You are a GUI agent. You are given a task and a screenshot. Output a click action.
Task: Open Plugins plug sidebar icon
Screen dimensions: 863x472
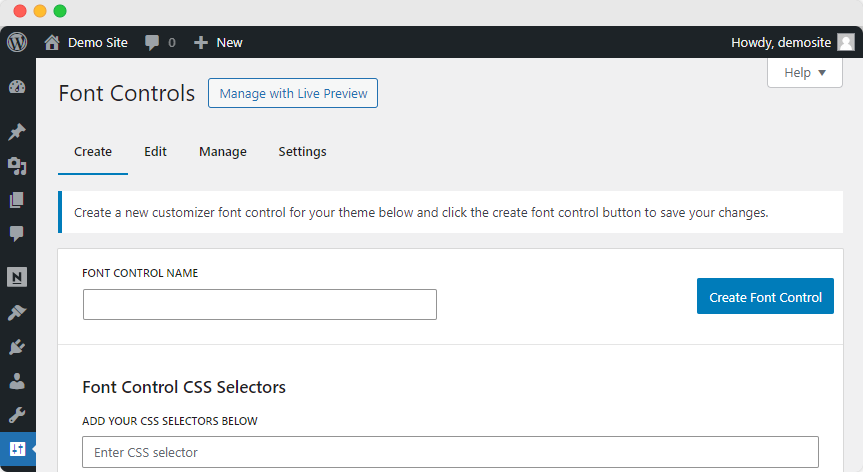(x=17, y=347)
